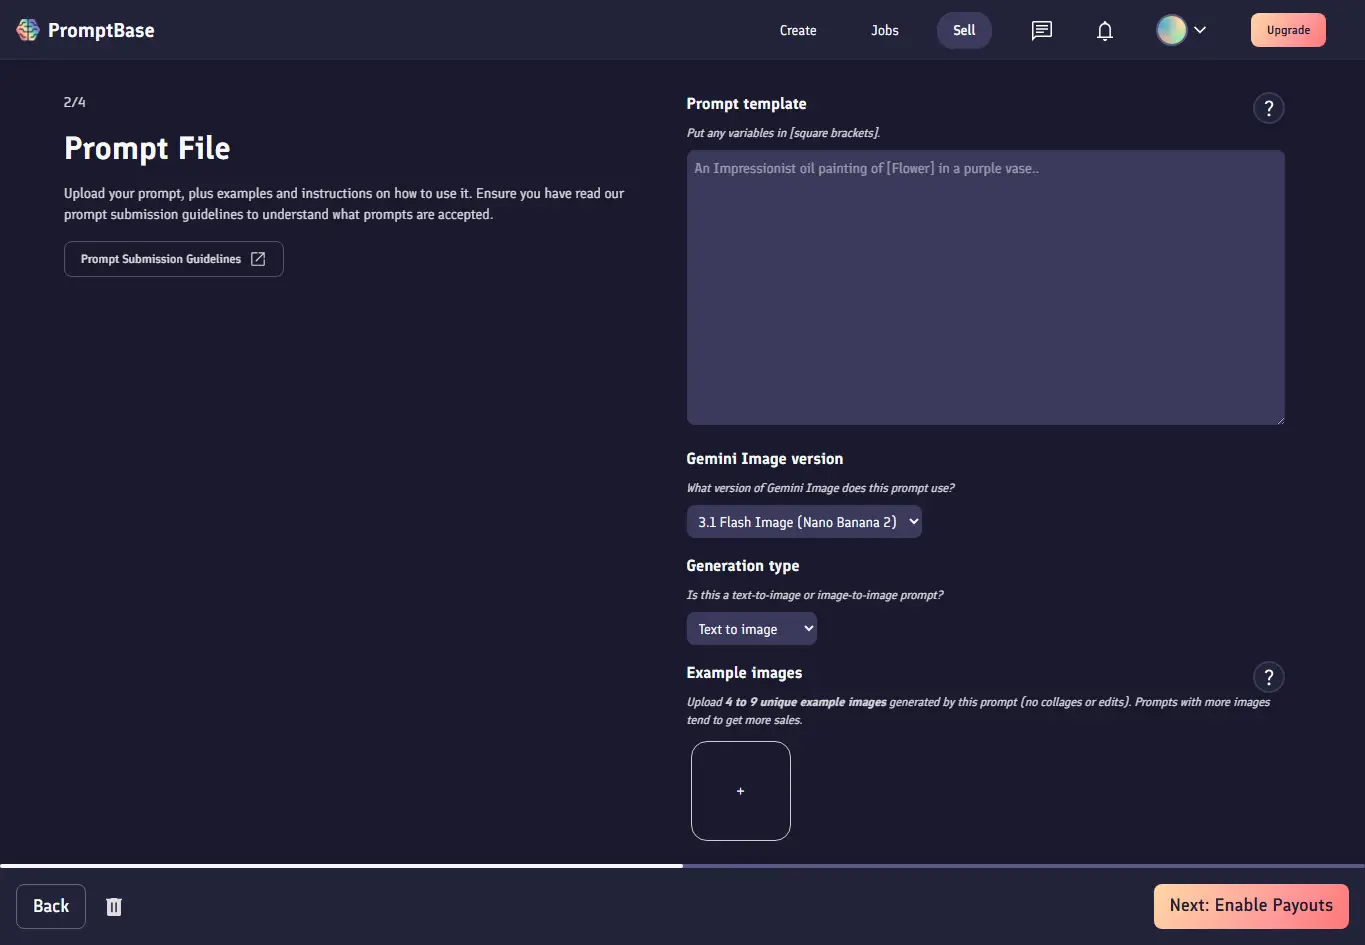The height and width of the screenshot is (945, 1365).
Task: Go Back to previous step
Action: point(51,906)
